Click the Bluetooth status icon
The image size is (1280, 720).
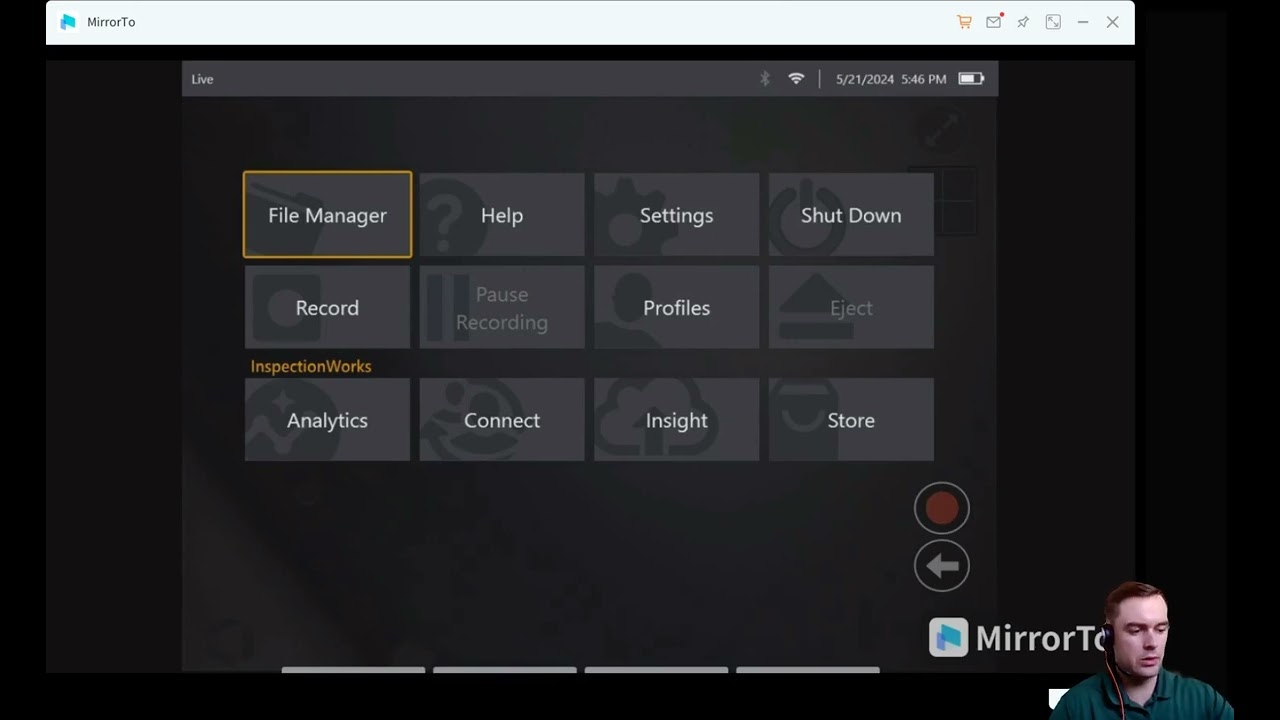tap(765, 79)
